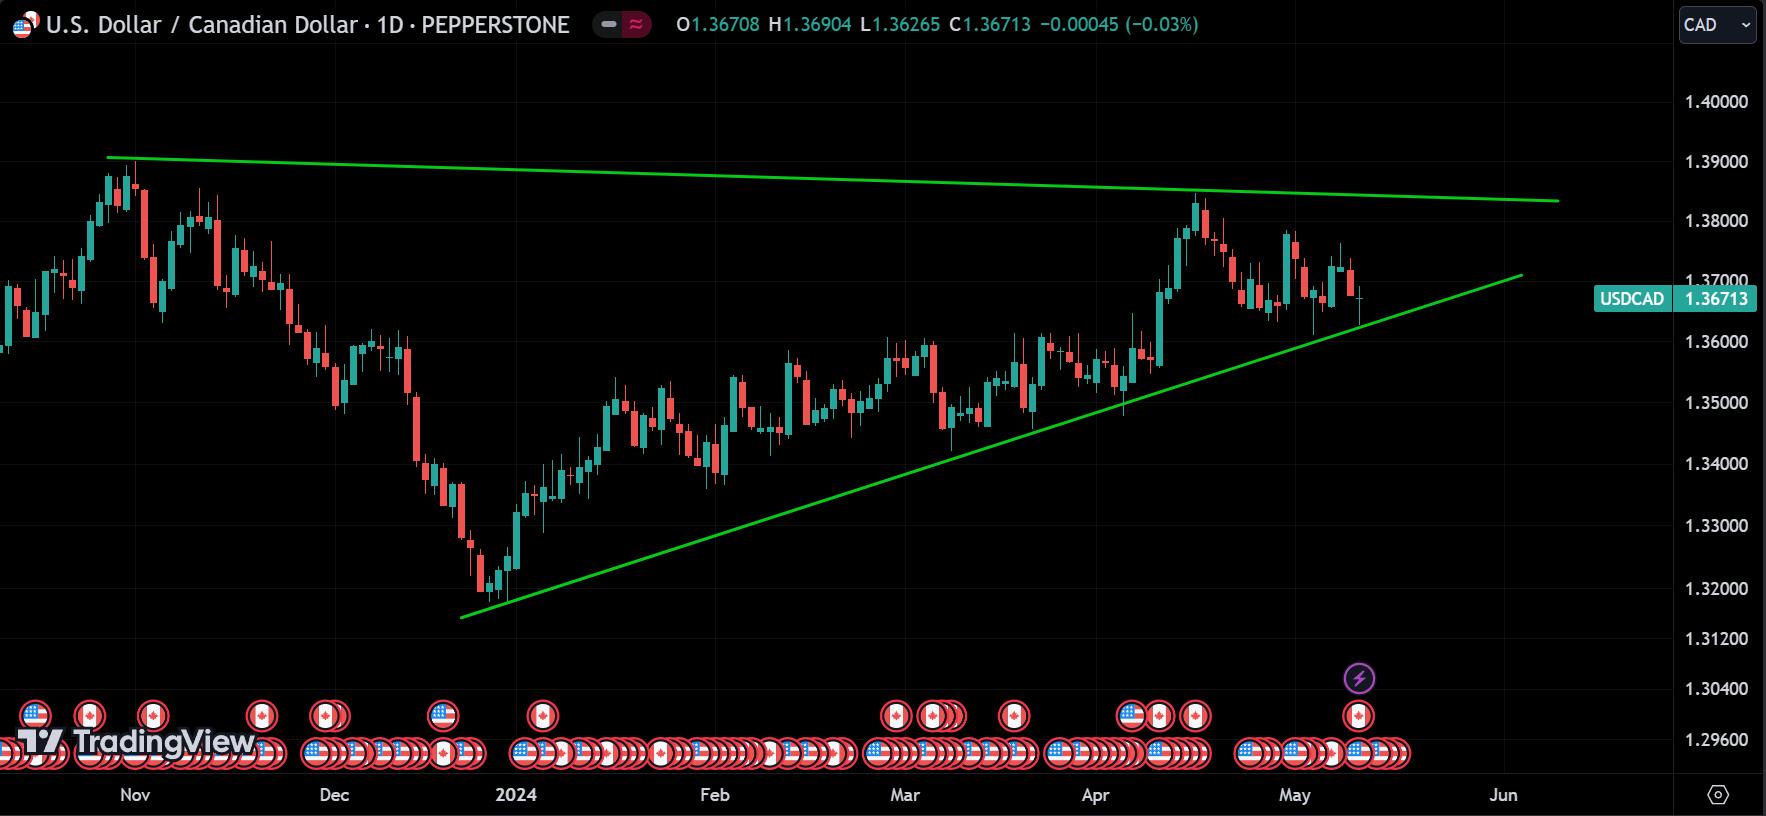
Task: Open the first US flag in the March bottom-row cluster
Action: [x=878, y=753]
